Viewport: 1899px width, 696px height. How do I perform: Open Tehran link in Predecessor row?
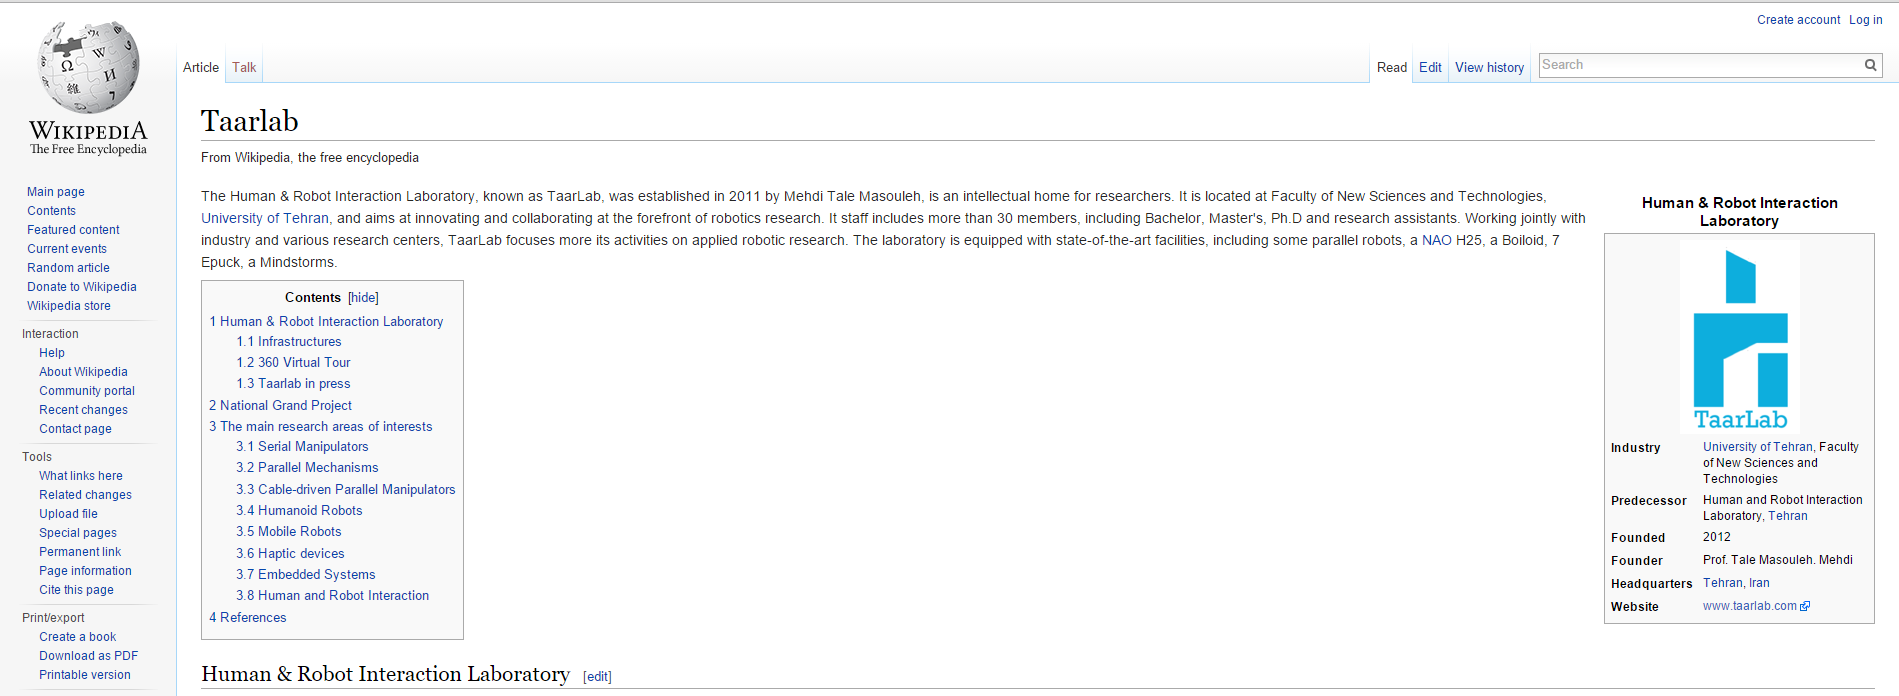[1787, 516]
